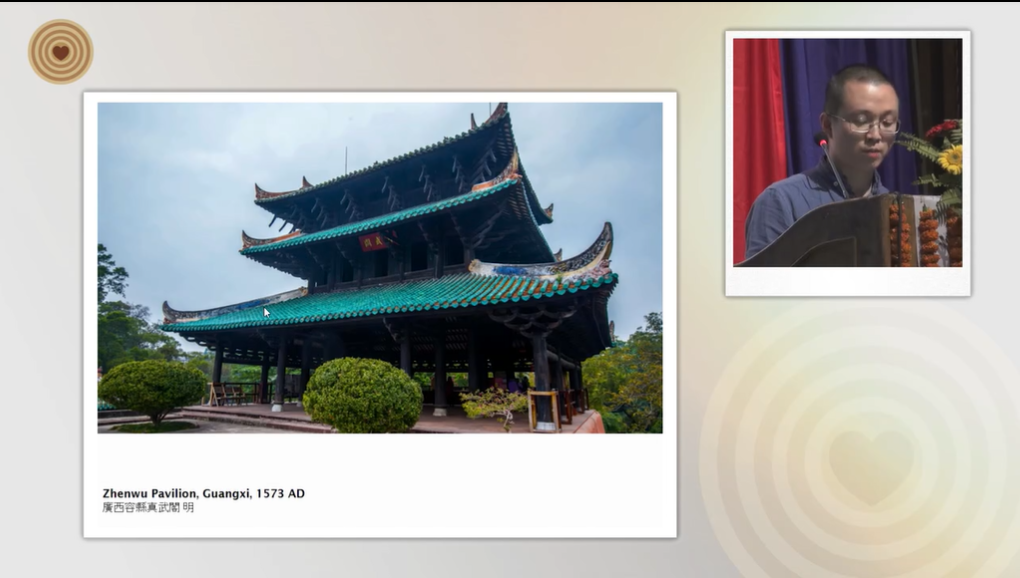Click the large round bush in photo center
The width and height of the screenshot is (1020, 578).
click(x=362, y=395)
